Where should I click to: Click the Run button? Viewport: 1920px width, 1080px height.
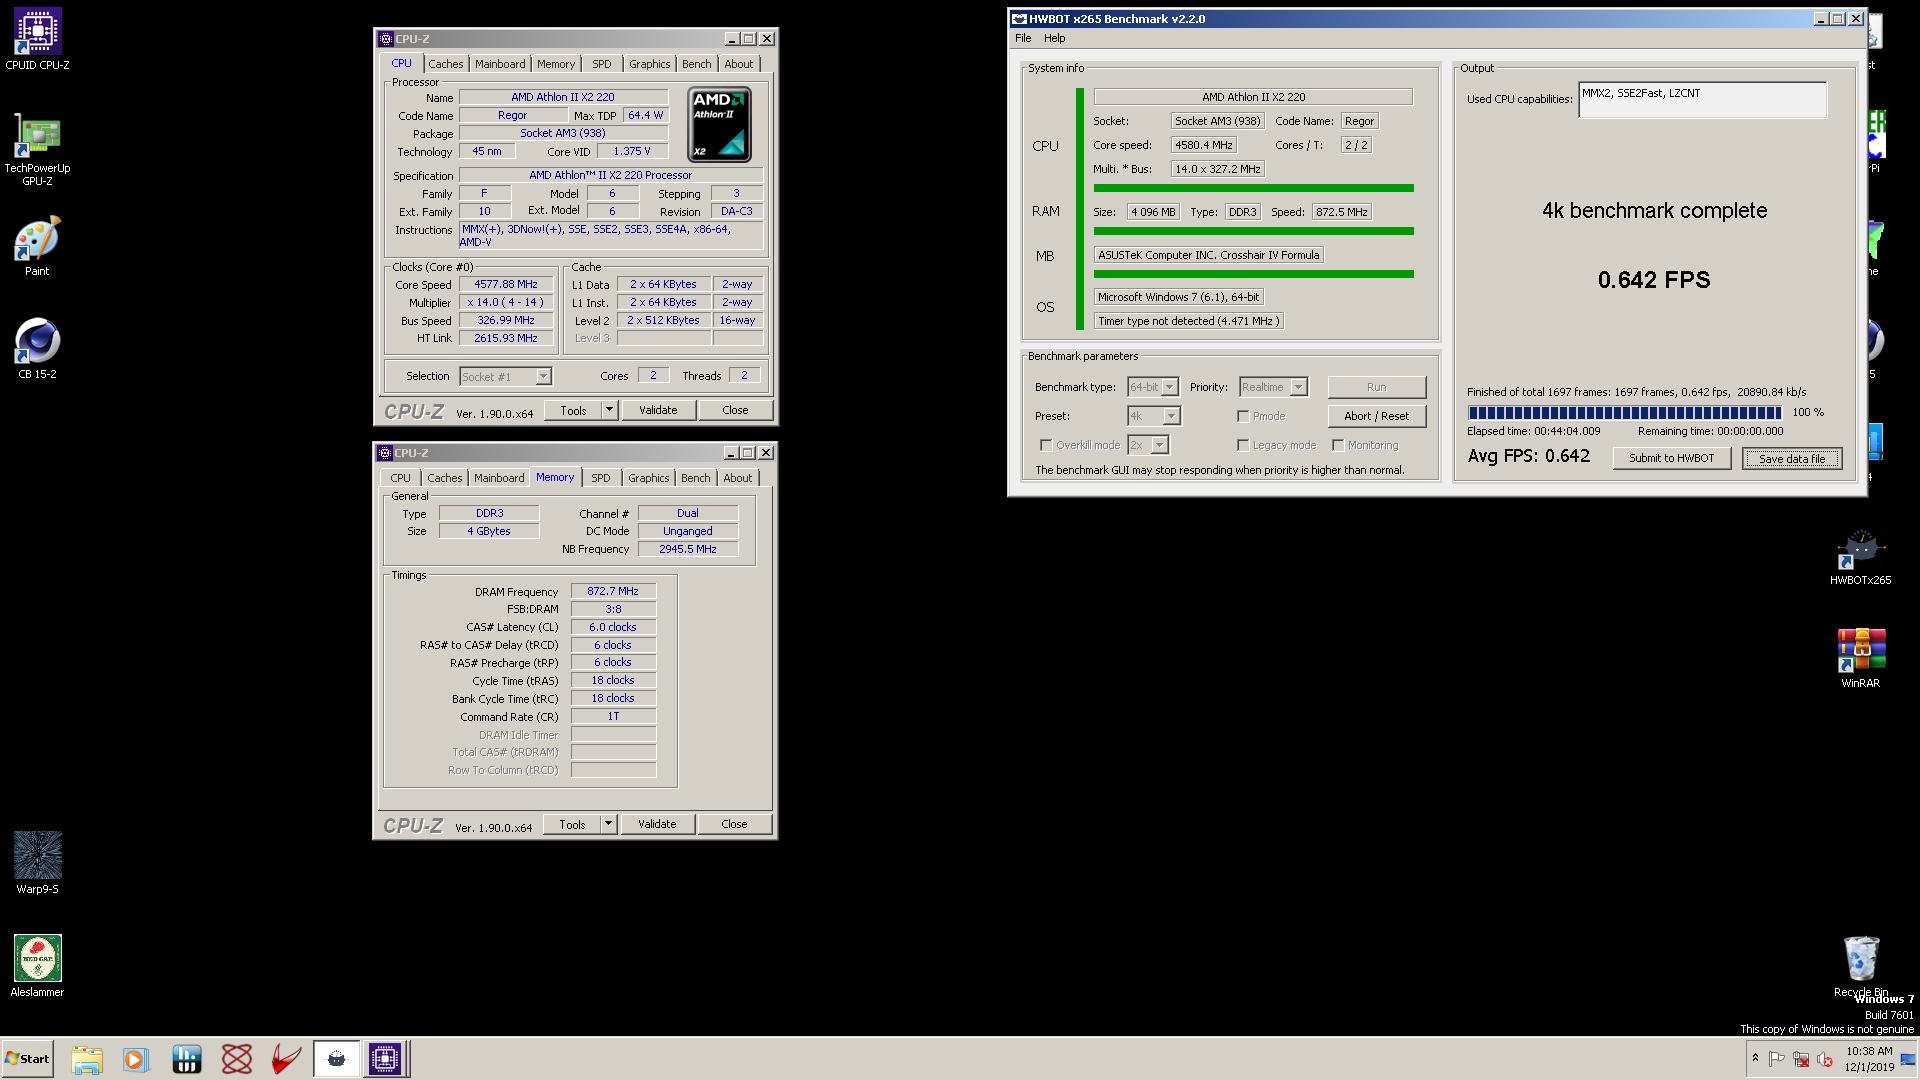click(1376, 387)
